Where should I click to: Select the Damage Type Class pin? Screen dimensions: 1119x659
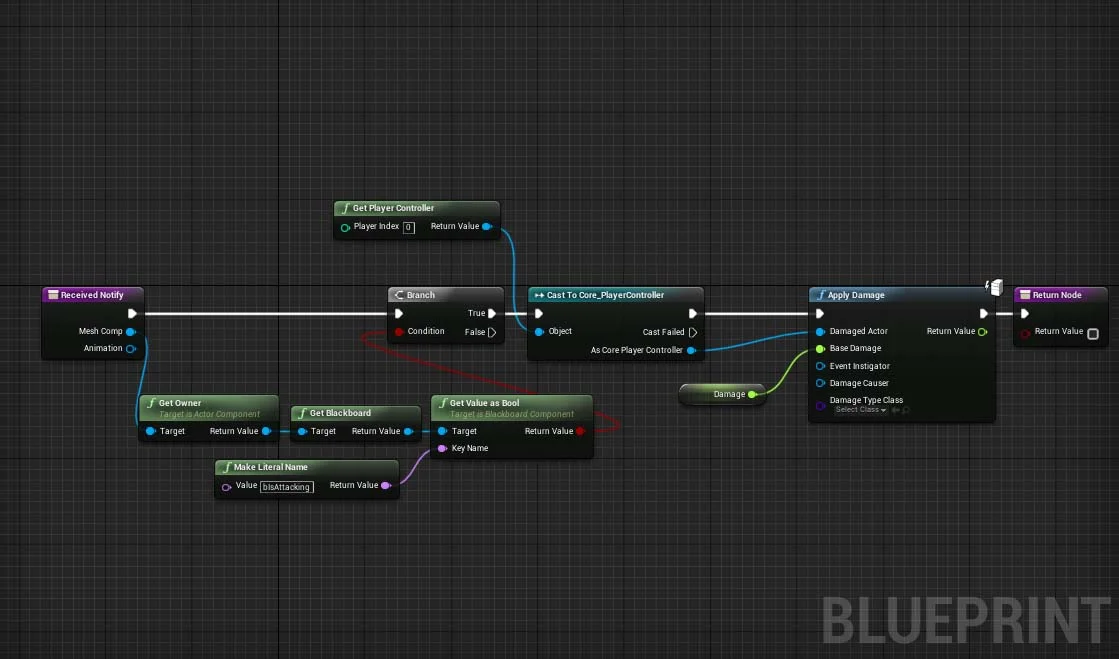[x=820, y=406]
